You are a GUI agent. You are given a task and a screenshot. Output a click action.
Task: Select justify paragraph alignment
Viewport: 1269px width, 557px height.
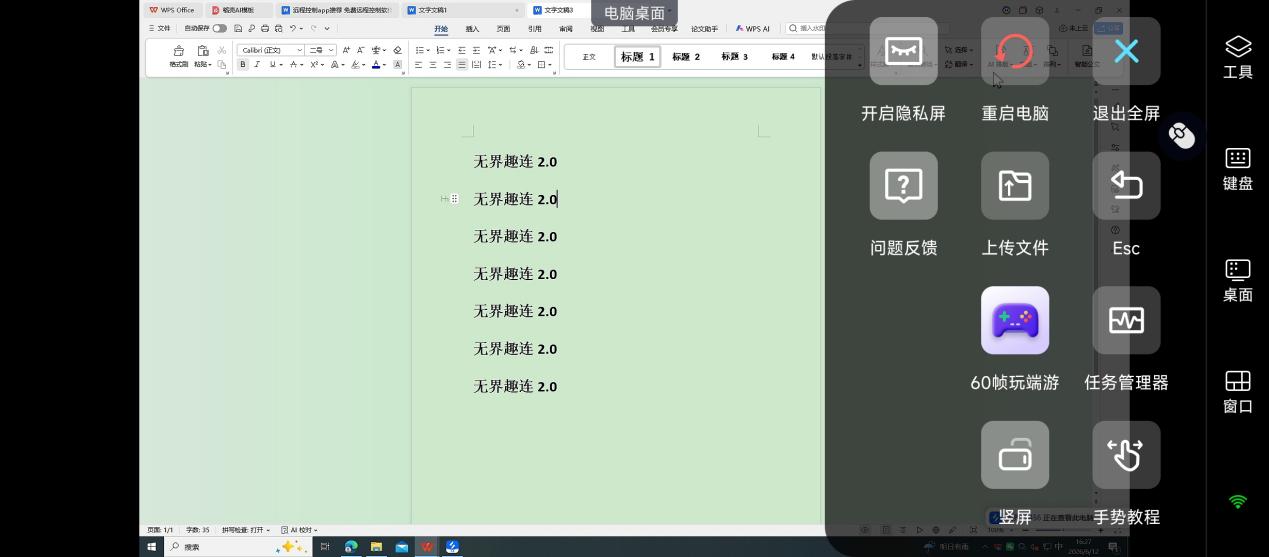point(462,64)
